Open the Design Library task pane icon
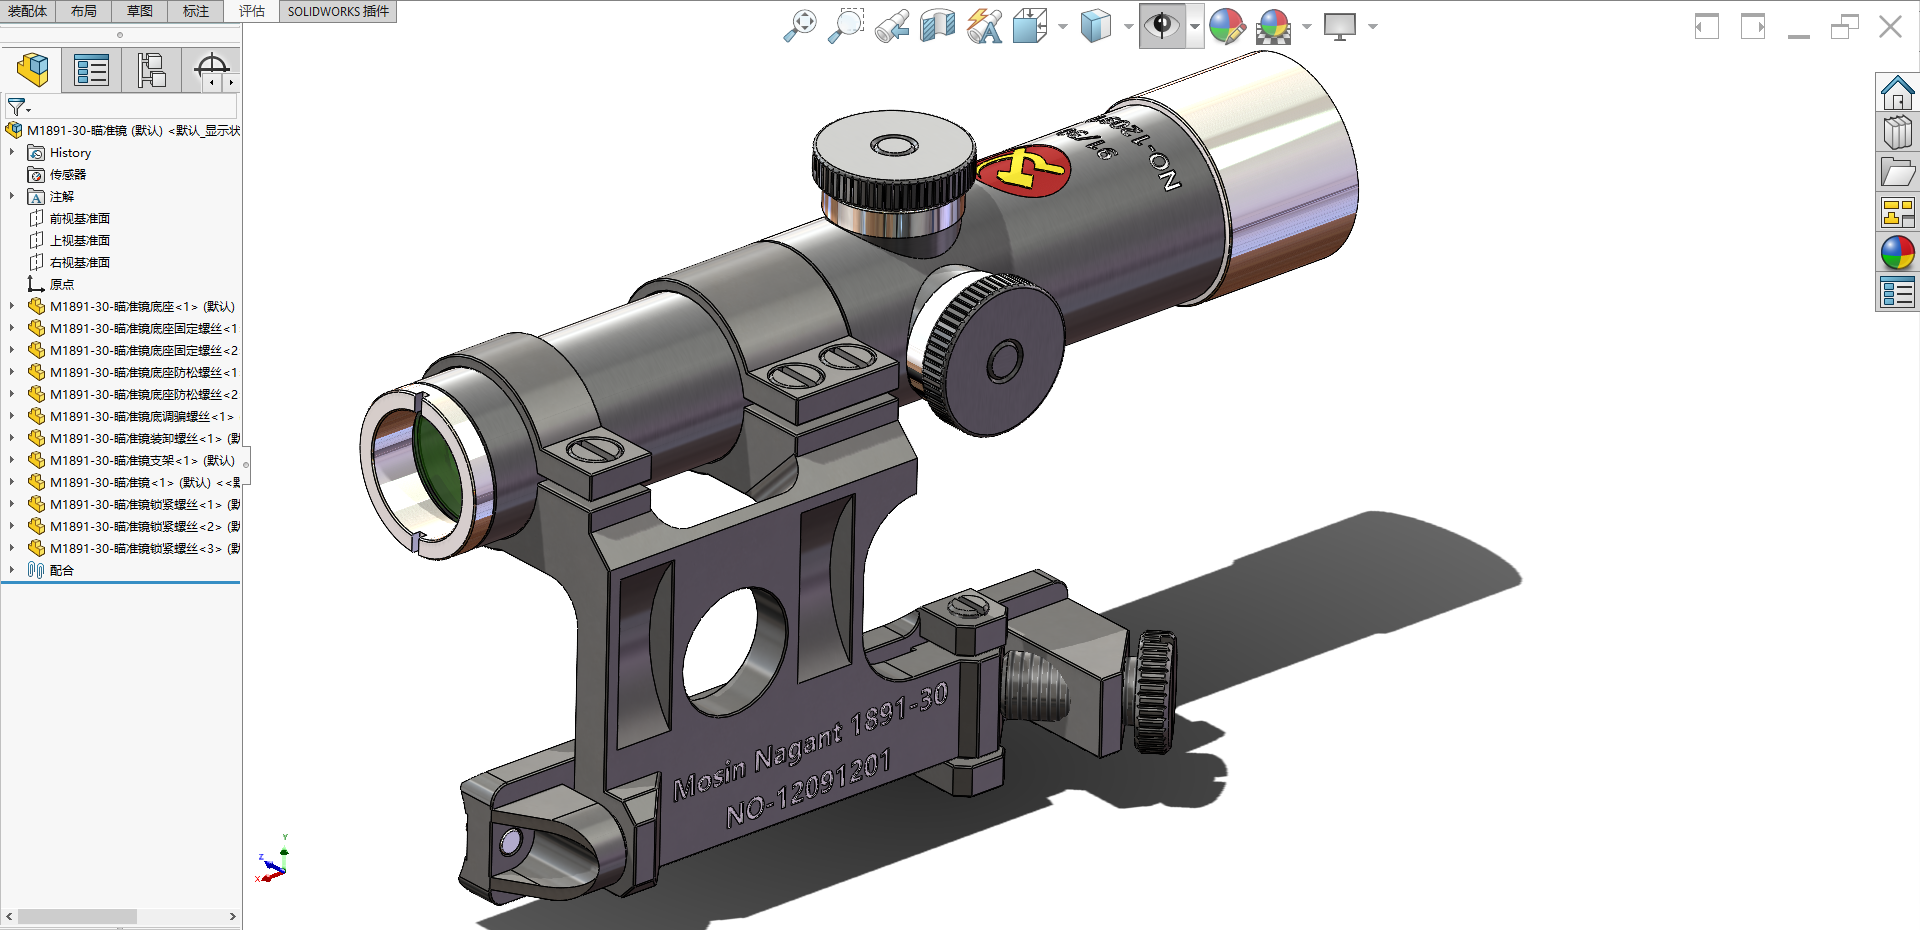The image size is (1920, 930). pos(1897,132)
